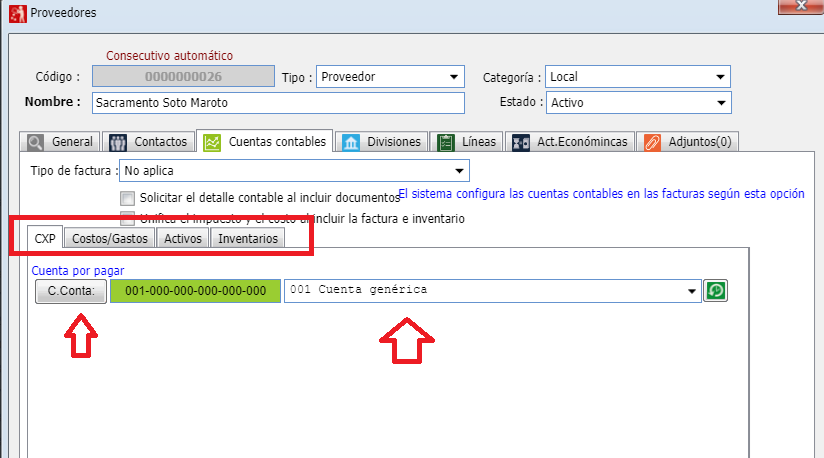
Task: Click the blue 'El sistema configura' note
Action: (602, 194)
